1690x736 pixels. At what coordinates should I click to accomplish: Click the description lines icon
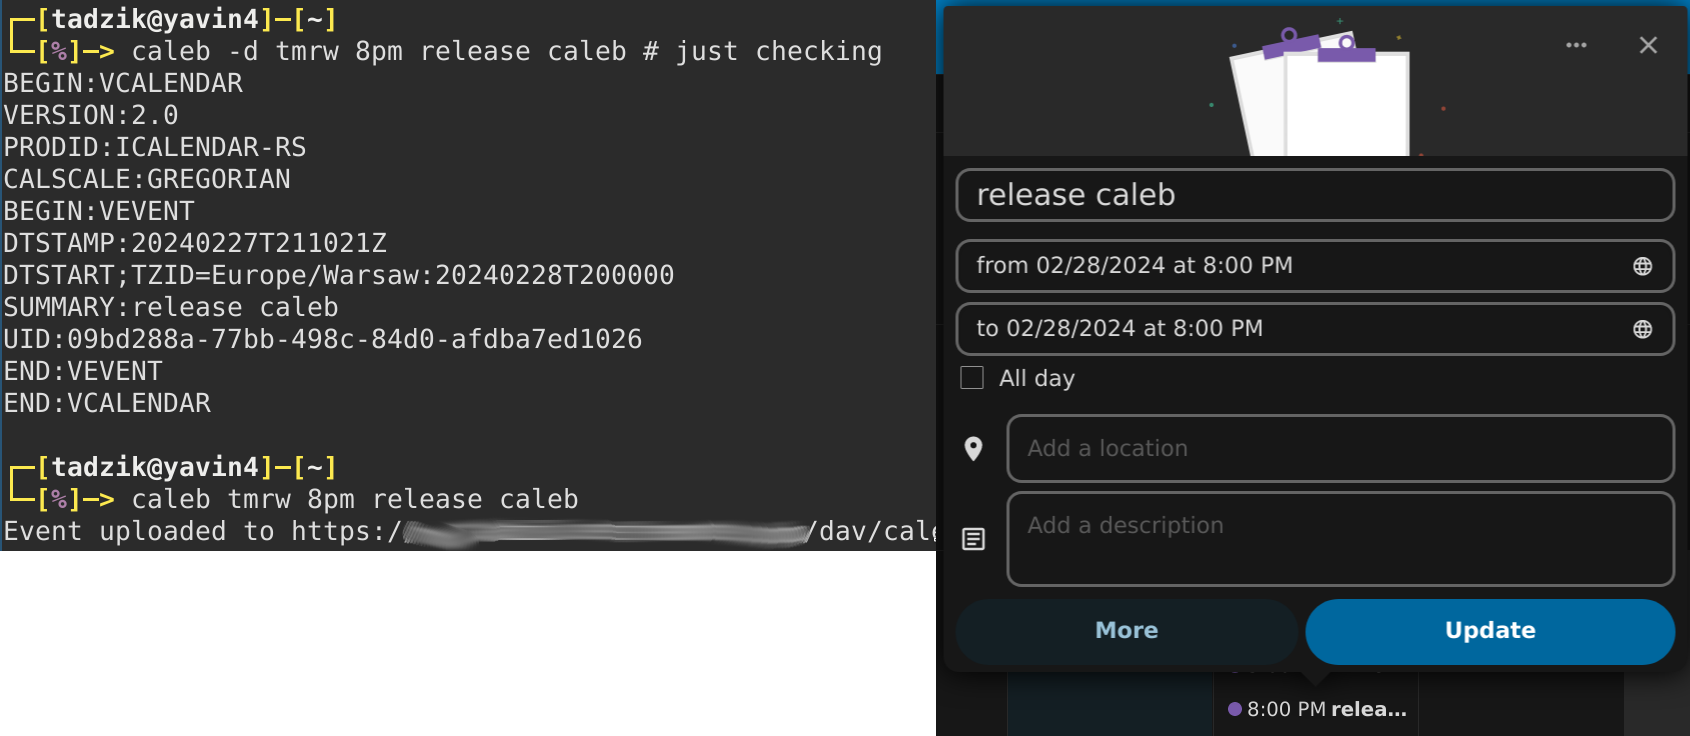point(973,539)
